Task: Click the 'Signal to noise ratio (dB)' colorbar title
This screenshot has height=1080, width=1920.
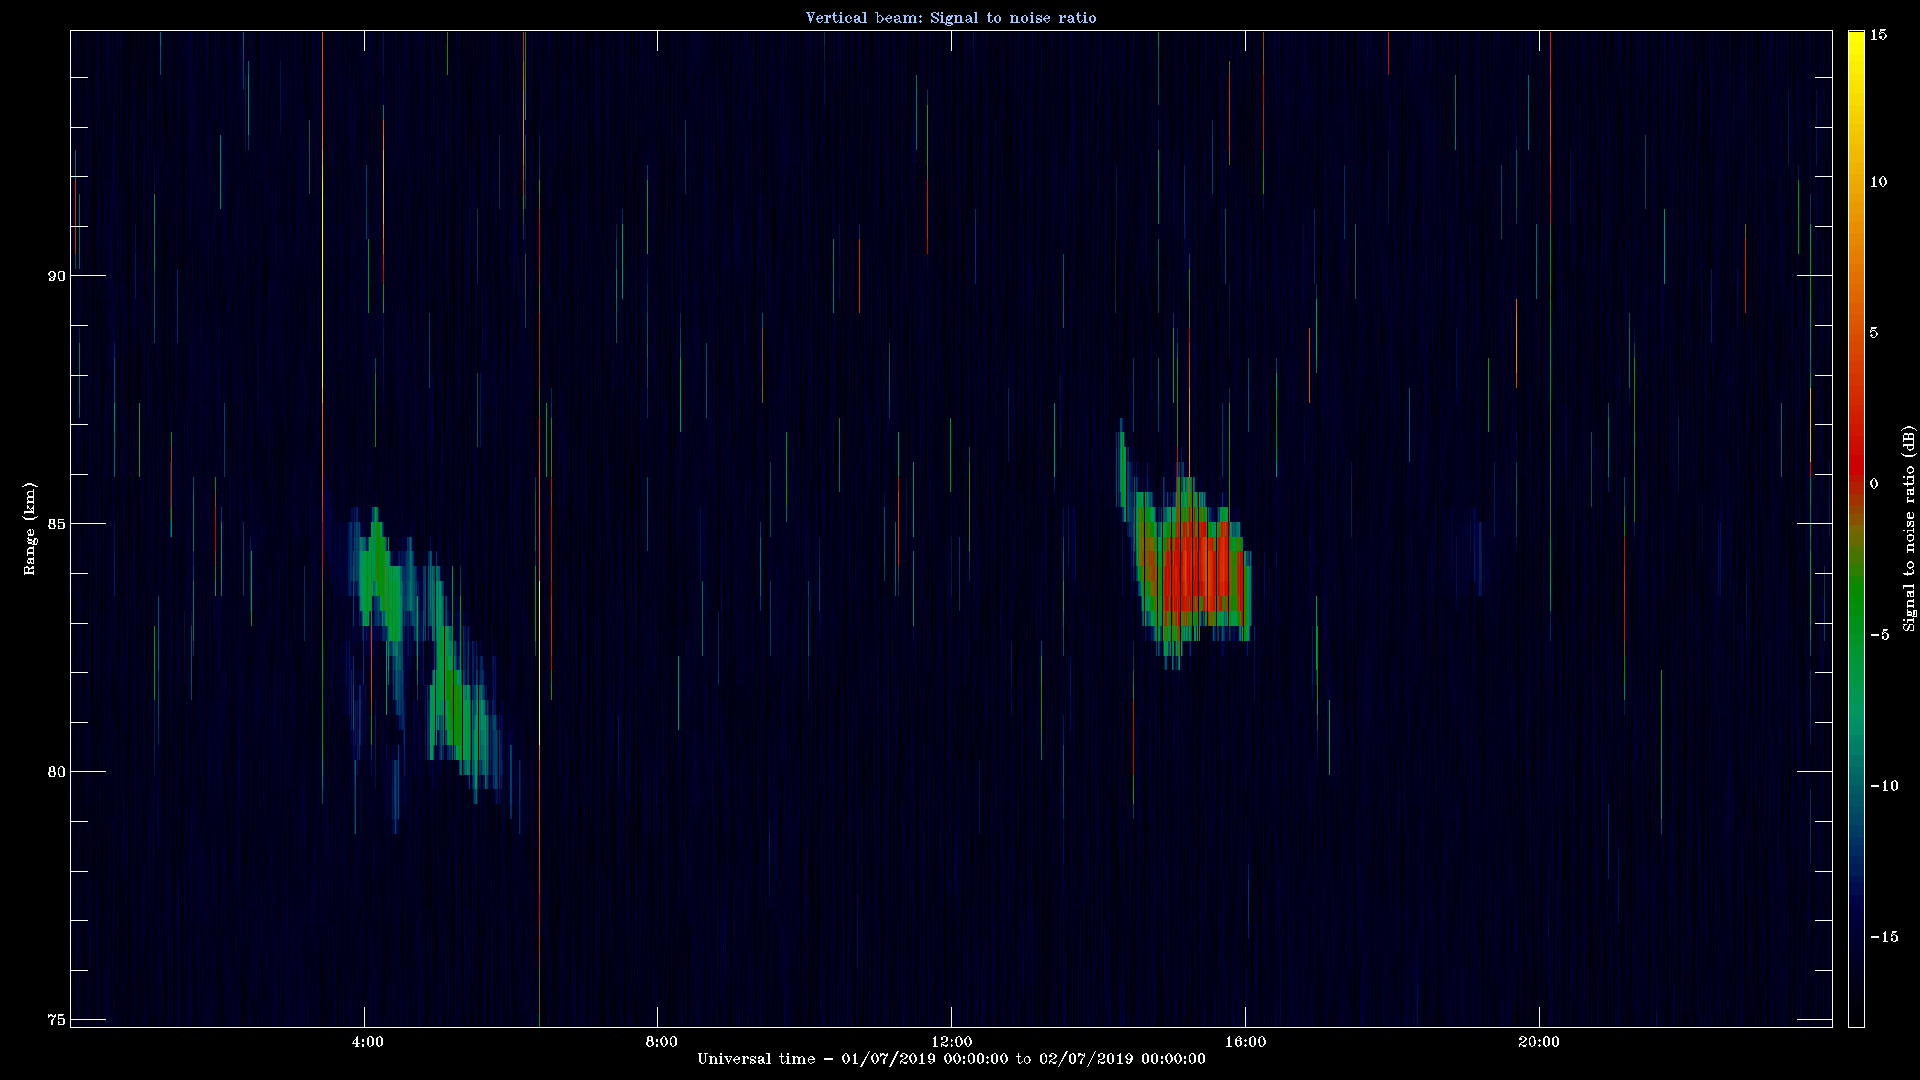Action: (x=1909, y=528)
